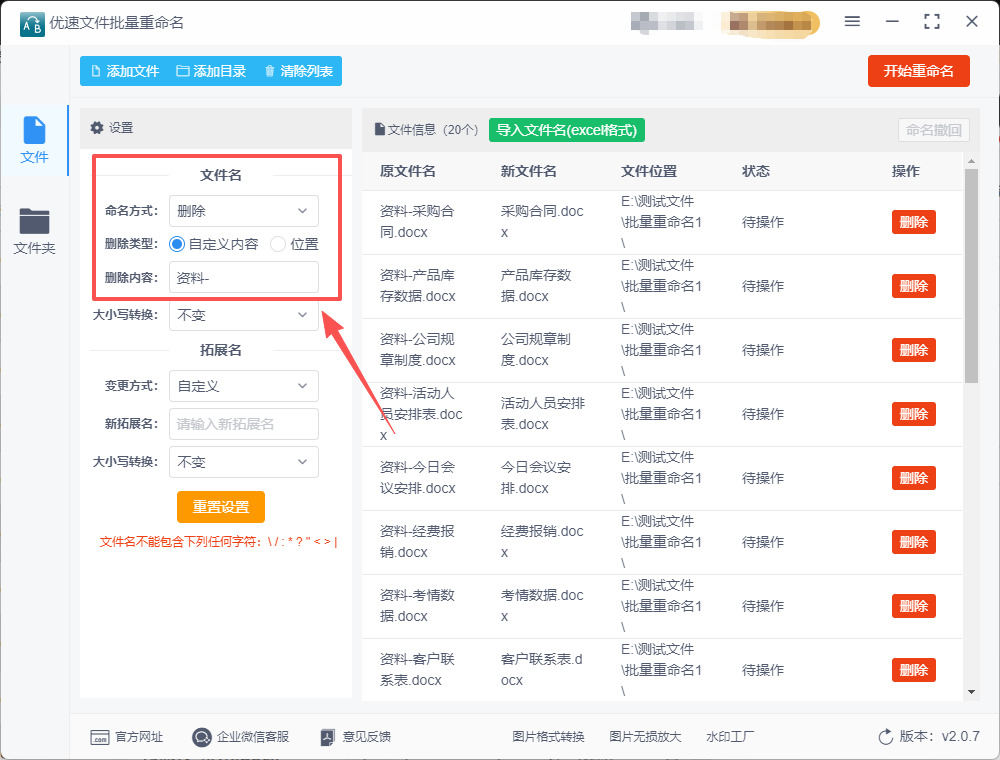The width and height of the screenshot is (1000, 760).
Task: Click the feedback icon in footer
Action: (327, 737)
